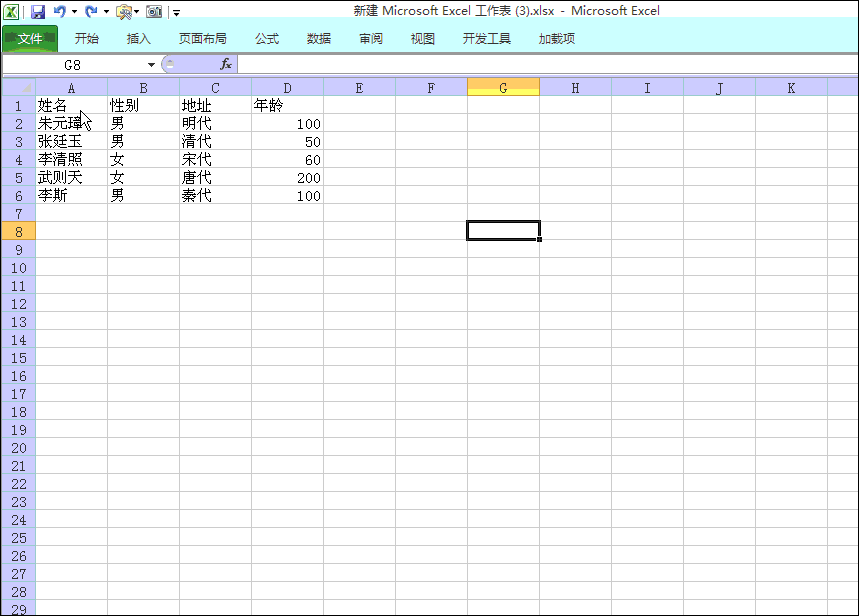Select column K header
Viewport: 859px width, 616px height.
tap(792, 88)
